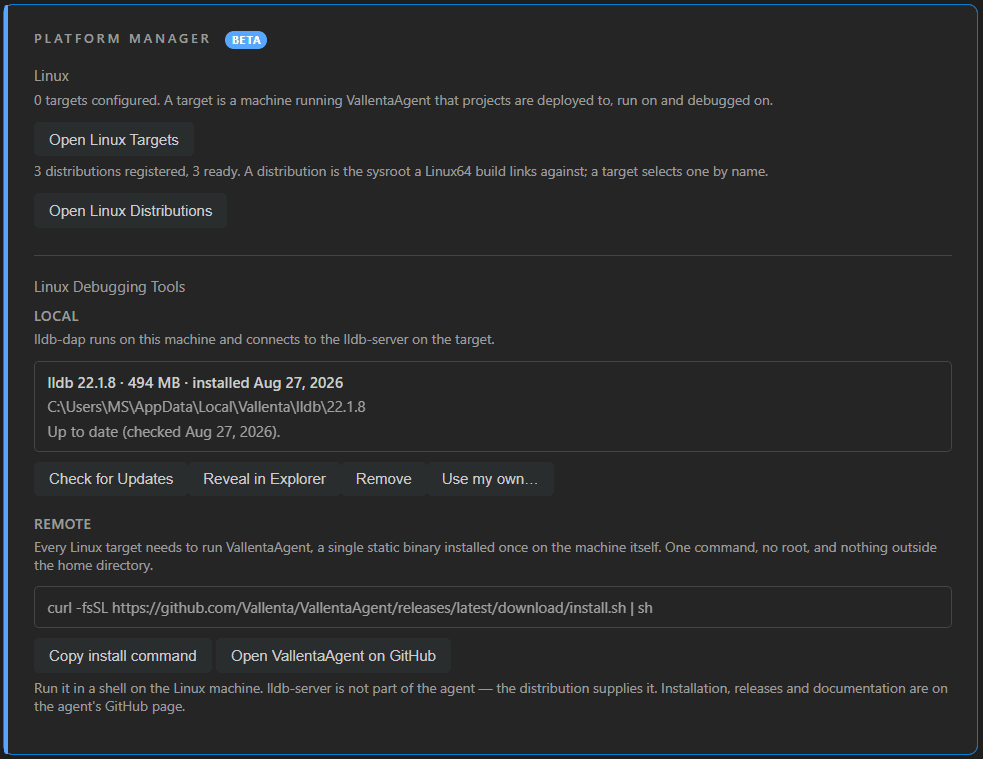
Task: Click the 'Up to date' status text
Action: pyautogui.click(x=164, y=432)
